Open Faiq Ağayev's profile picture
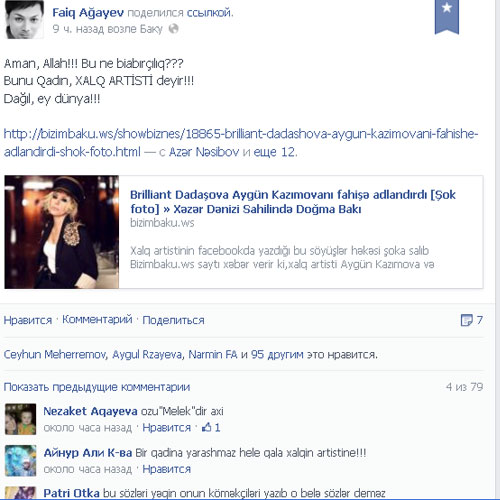 [24, 19]
